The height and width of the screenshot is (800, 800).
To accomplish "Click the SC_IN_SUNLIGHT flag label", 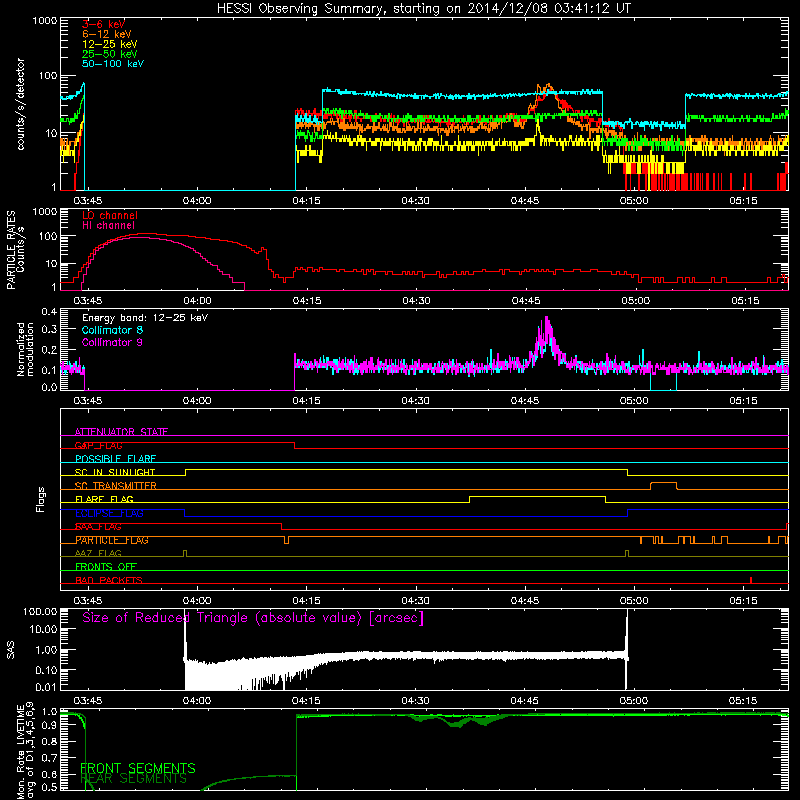I will tap(115, 472).
